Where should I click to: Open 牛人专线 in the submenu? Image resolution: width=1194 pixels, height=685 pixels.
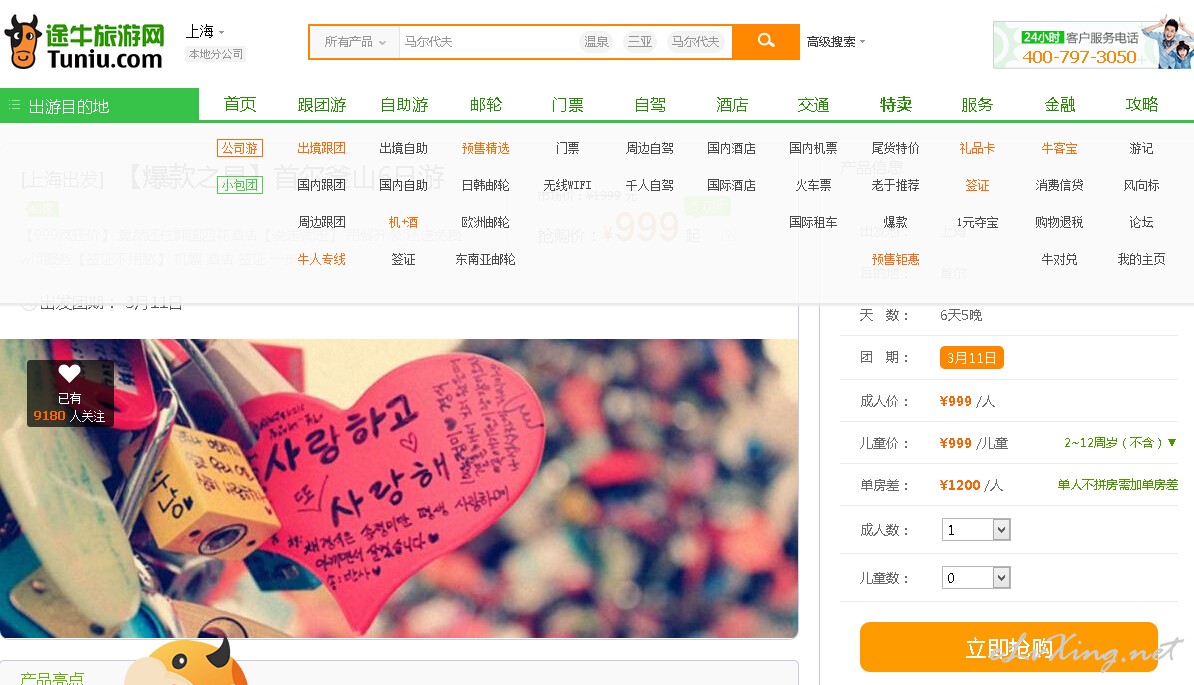321,260
